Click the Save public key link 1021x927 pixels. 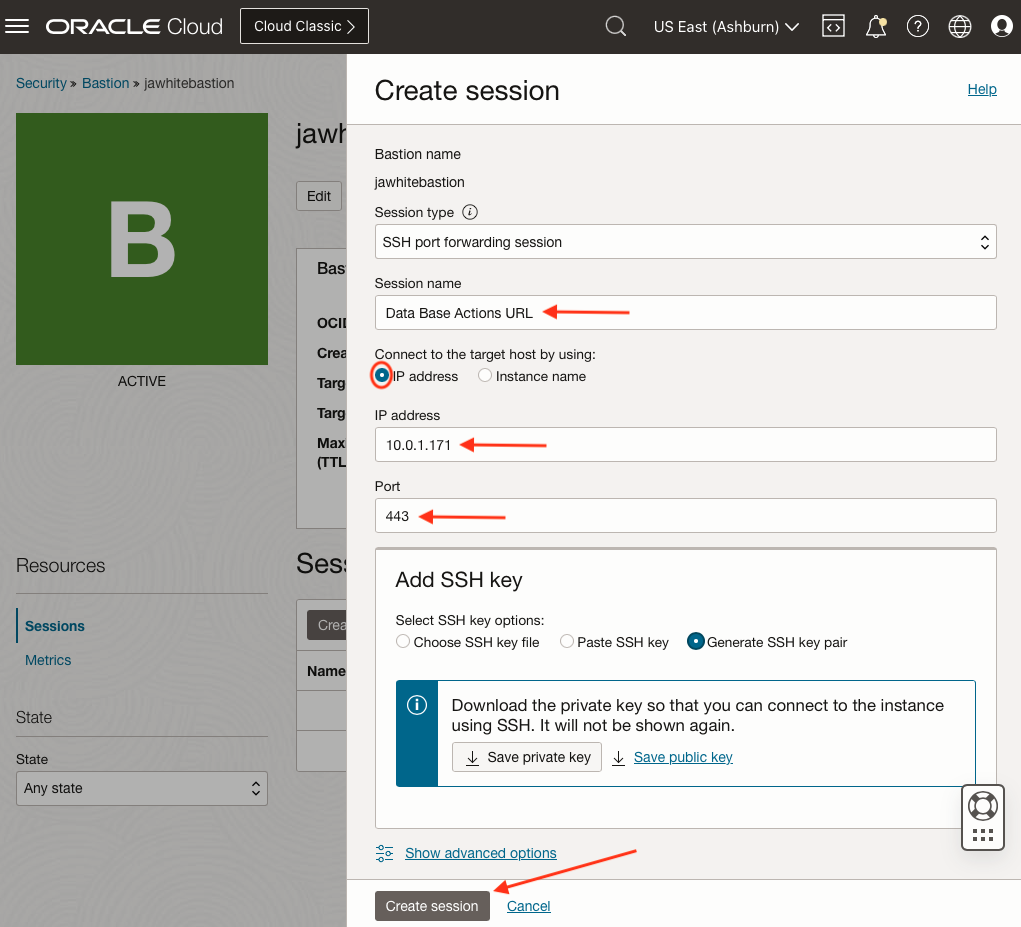[x=681, y=757]
